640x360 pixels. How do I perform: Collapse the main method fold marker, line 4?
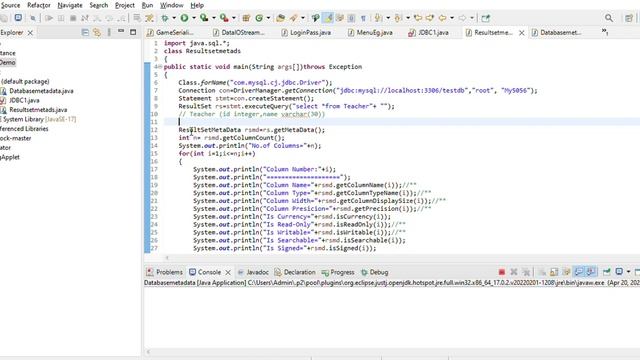click(160, 67)
